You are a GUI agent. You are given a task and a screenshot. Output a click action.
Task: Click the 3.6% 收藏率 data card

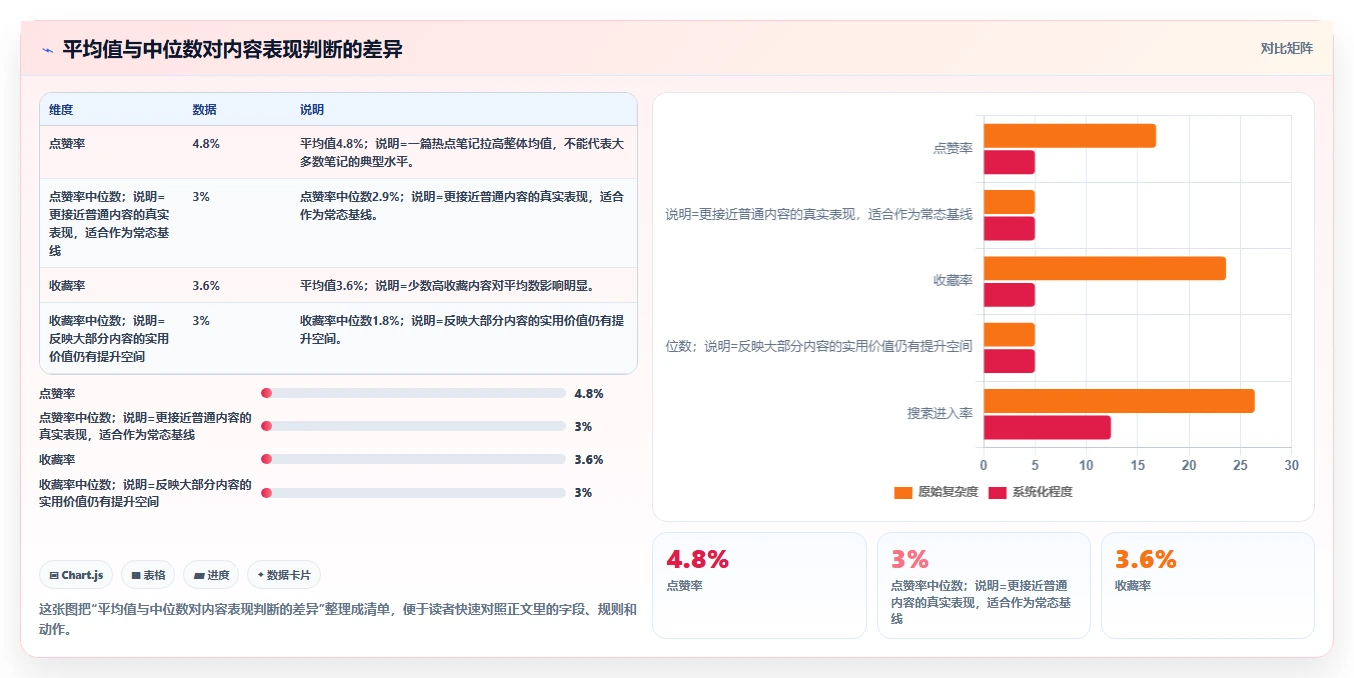pos(1207,585)
